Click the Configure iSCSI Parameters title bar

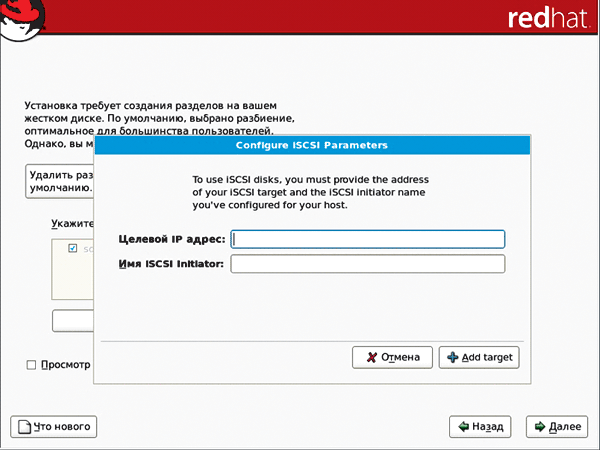click(x=312, y=145)
